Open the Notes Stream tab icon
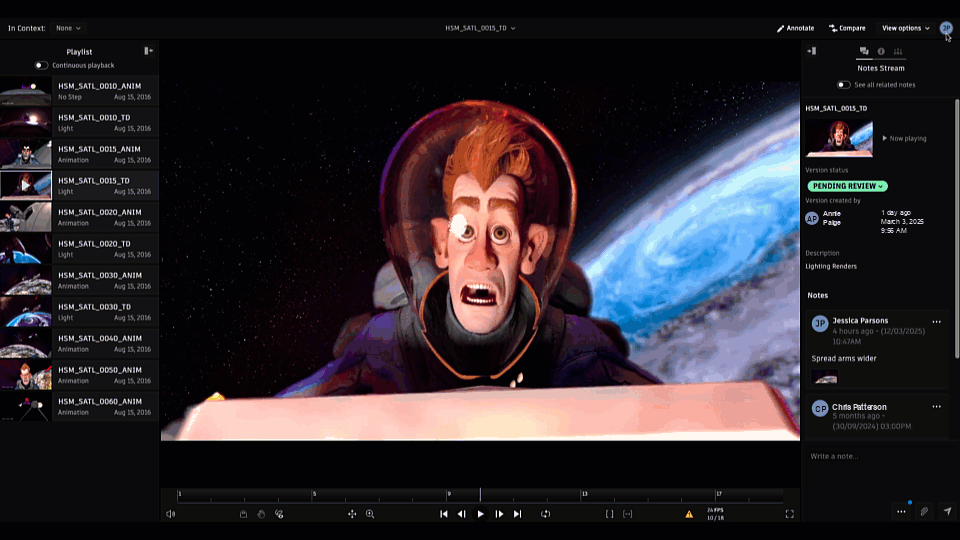960x540 pixels. coord(864,51)
